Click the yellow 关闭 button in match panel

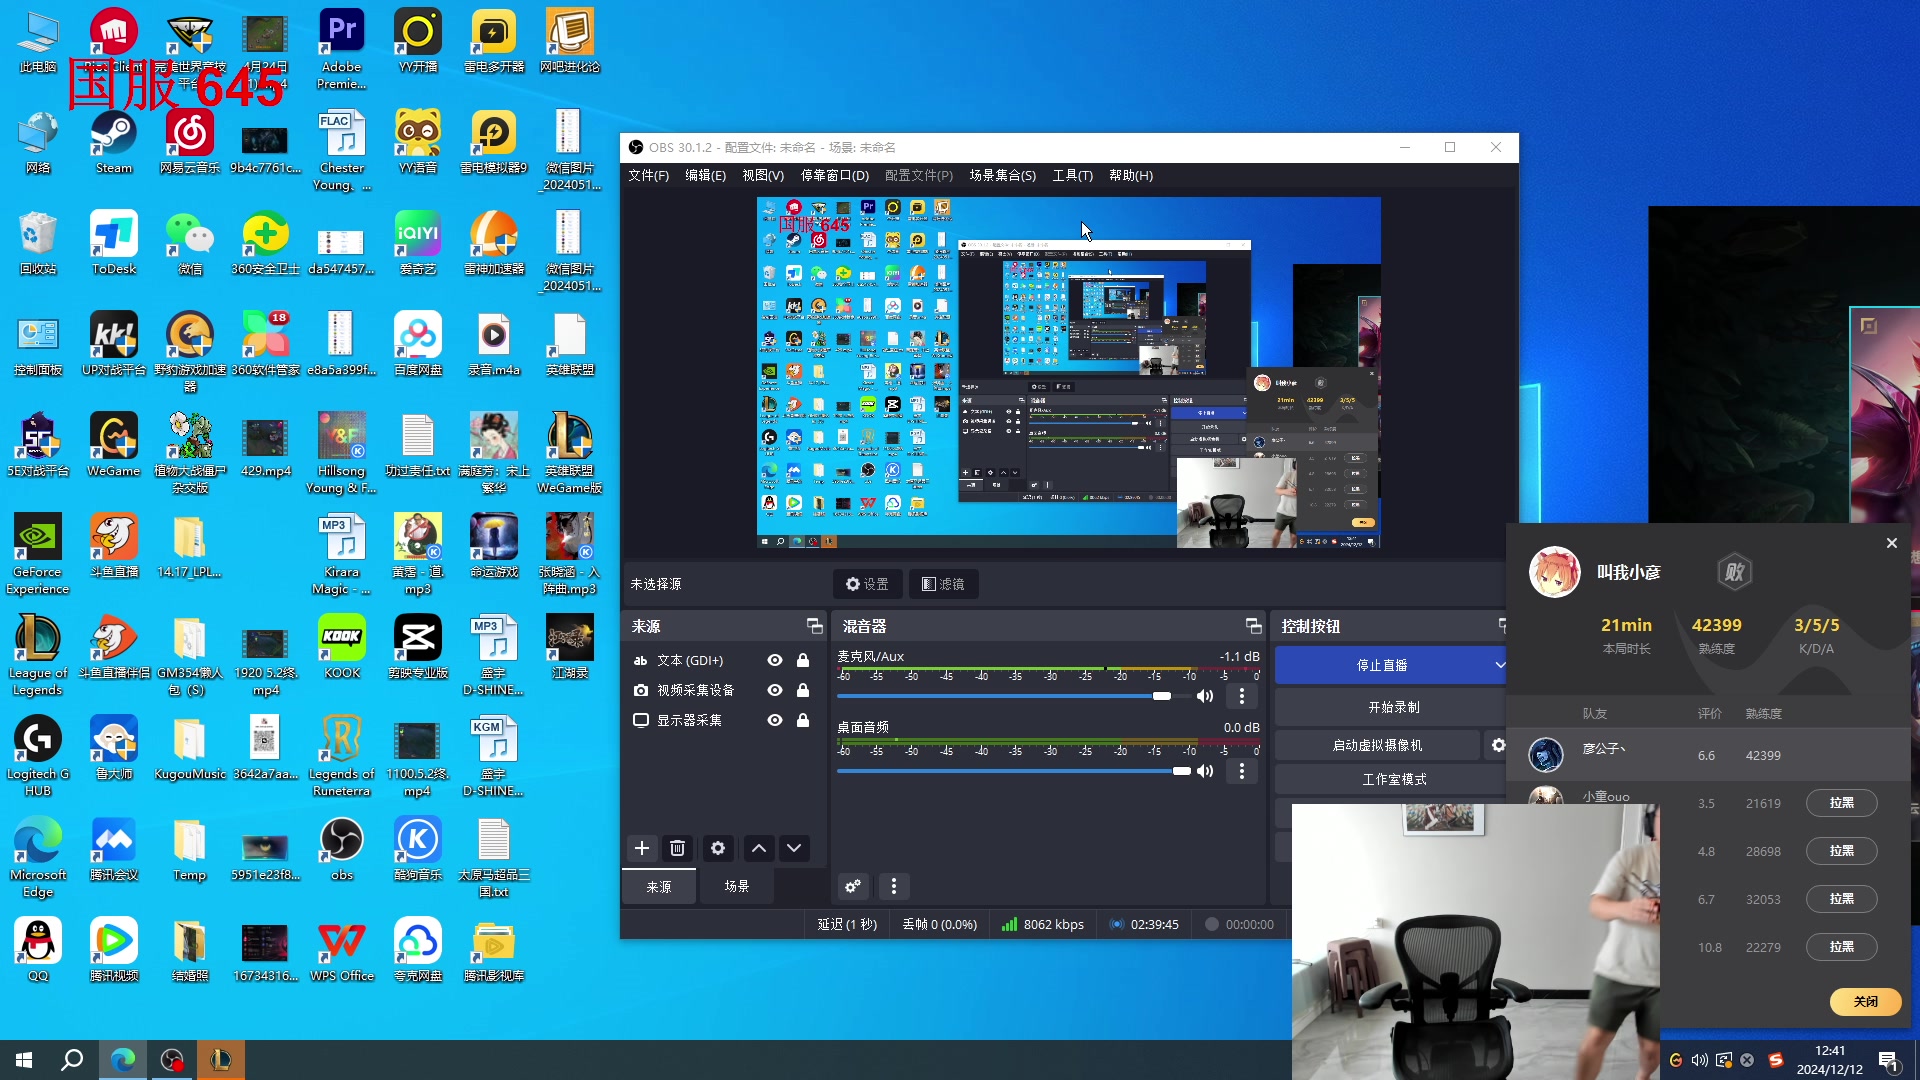tap(1865, 1001)
